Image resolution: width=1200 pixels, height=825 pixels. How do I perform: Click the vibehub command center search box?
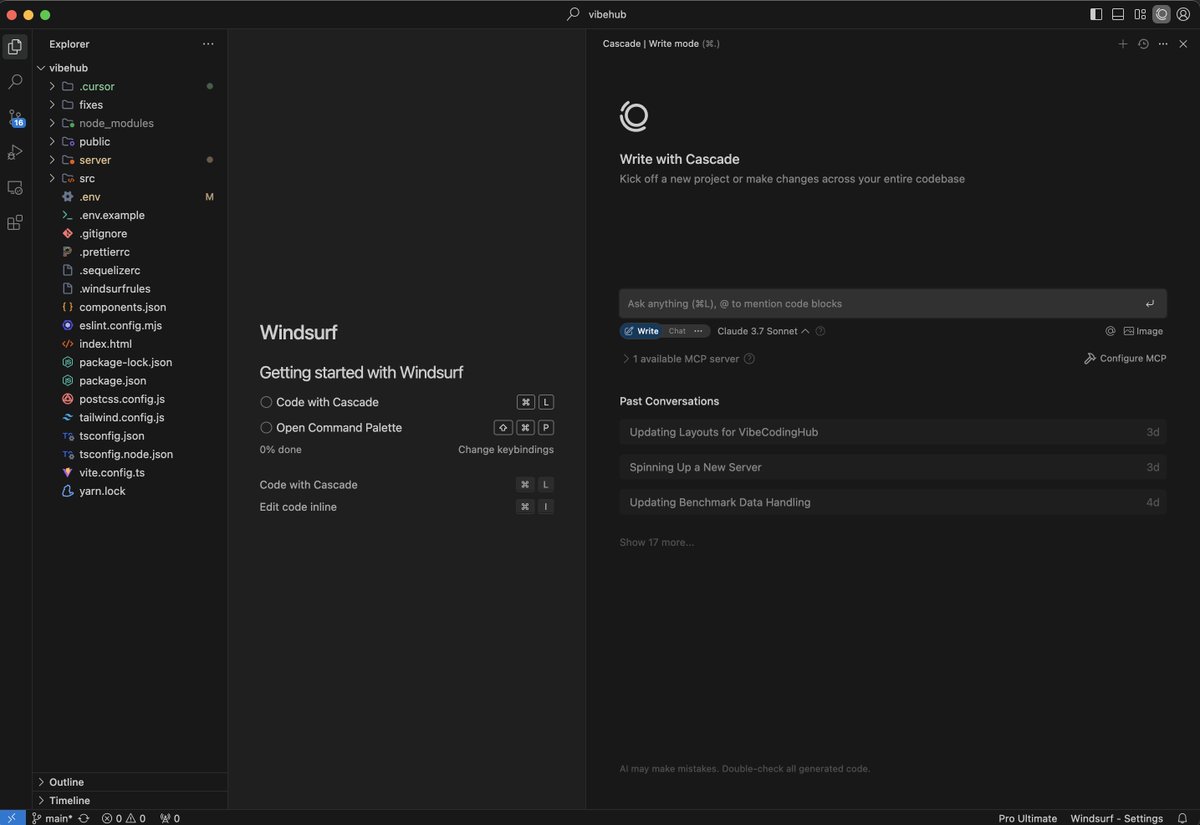(598, 14)
